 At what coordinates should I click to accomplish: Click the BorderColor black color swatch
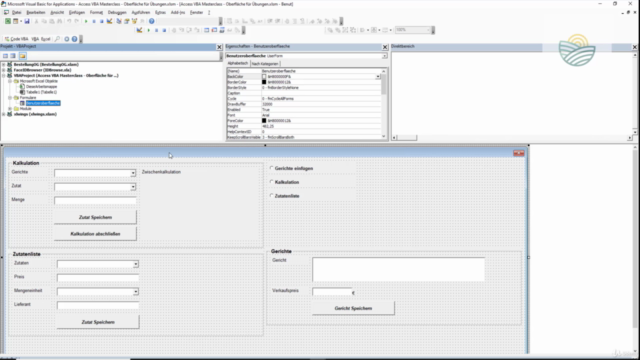click(x=264, y=82)
